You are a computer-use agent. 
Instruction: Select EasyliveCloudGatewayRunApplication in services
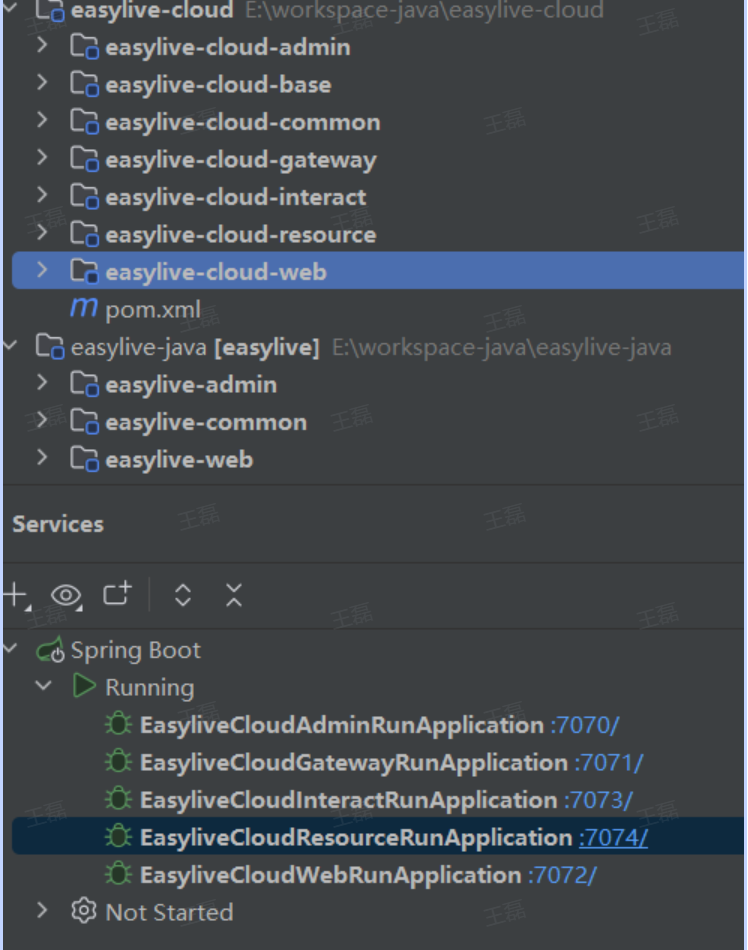(353, 763)
